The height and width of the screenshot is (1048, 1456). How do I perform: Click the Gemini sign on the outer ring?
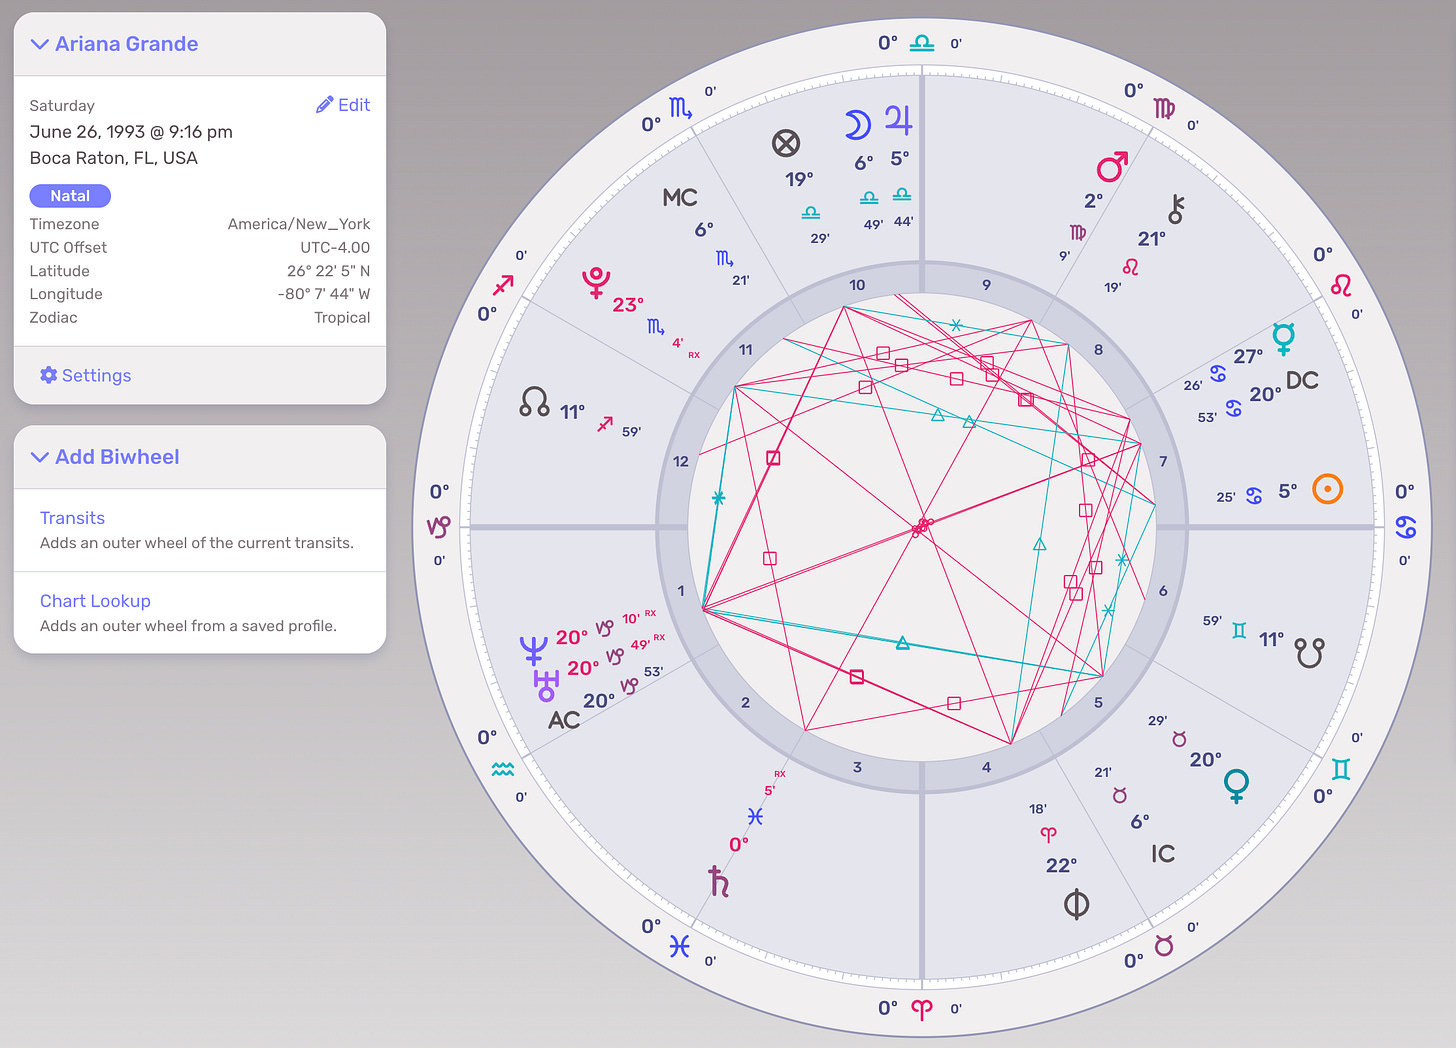(1341, 769)
